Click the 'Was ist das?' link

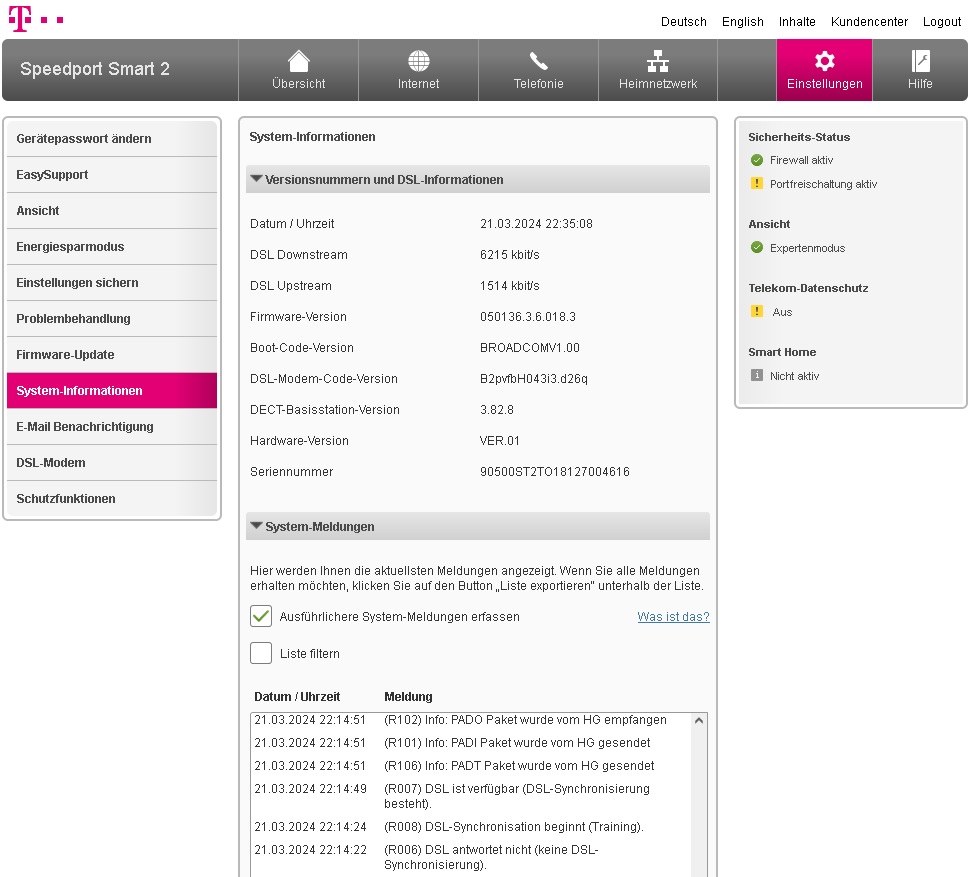[x=673, y=617]
